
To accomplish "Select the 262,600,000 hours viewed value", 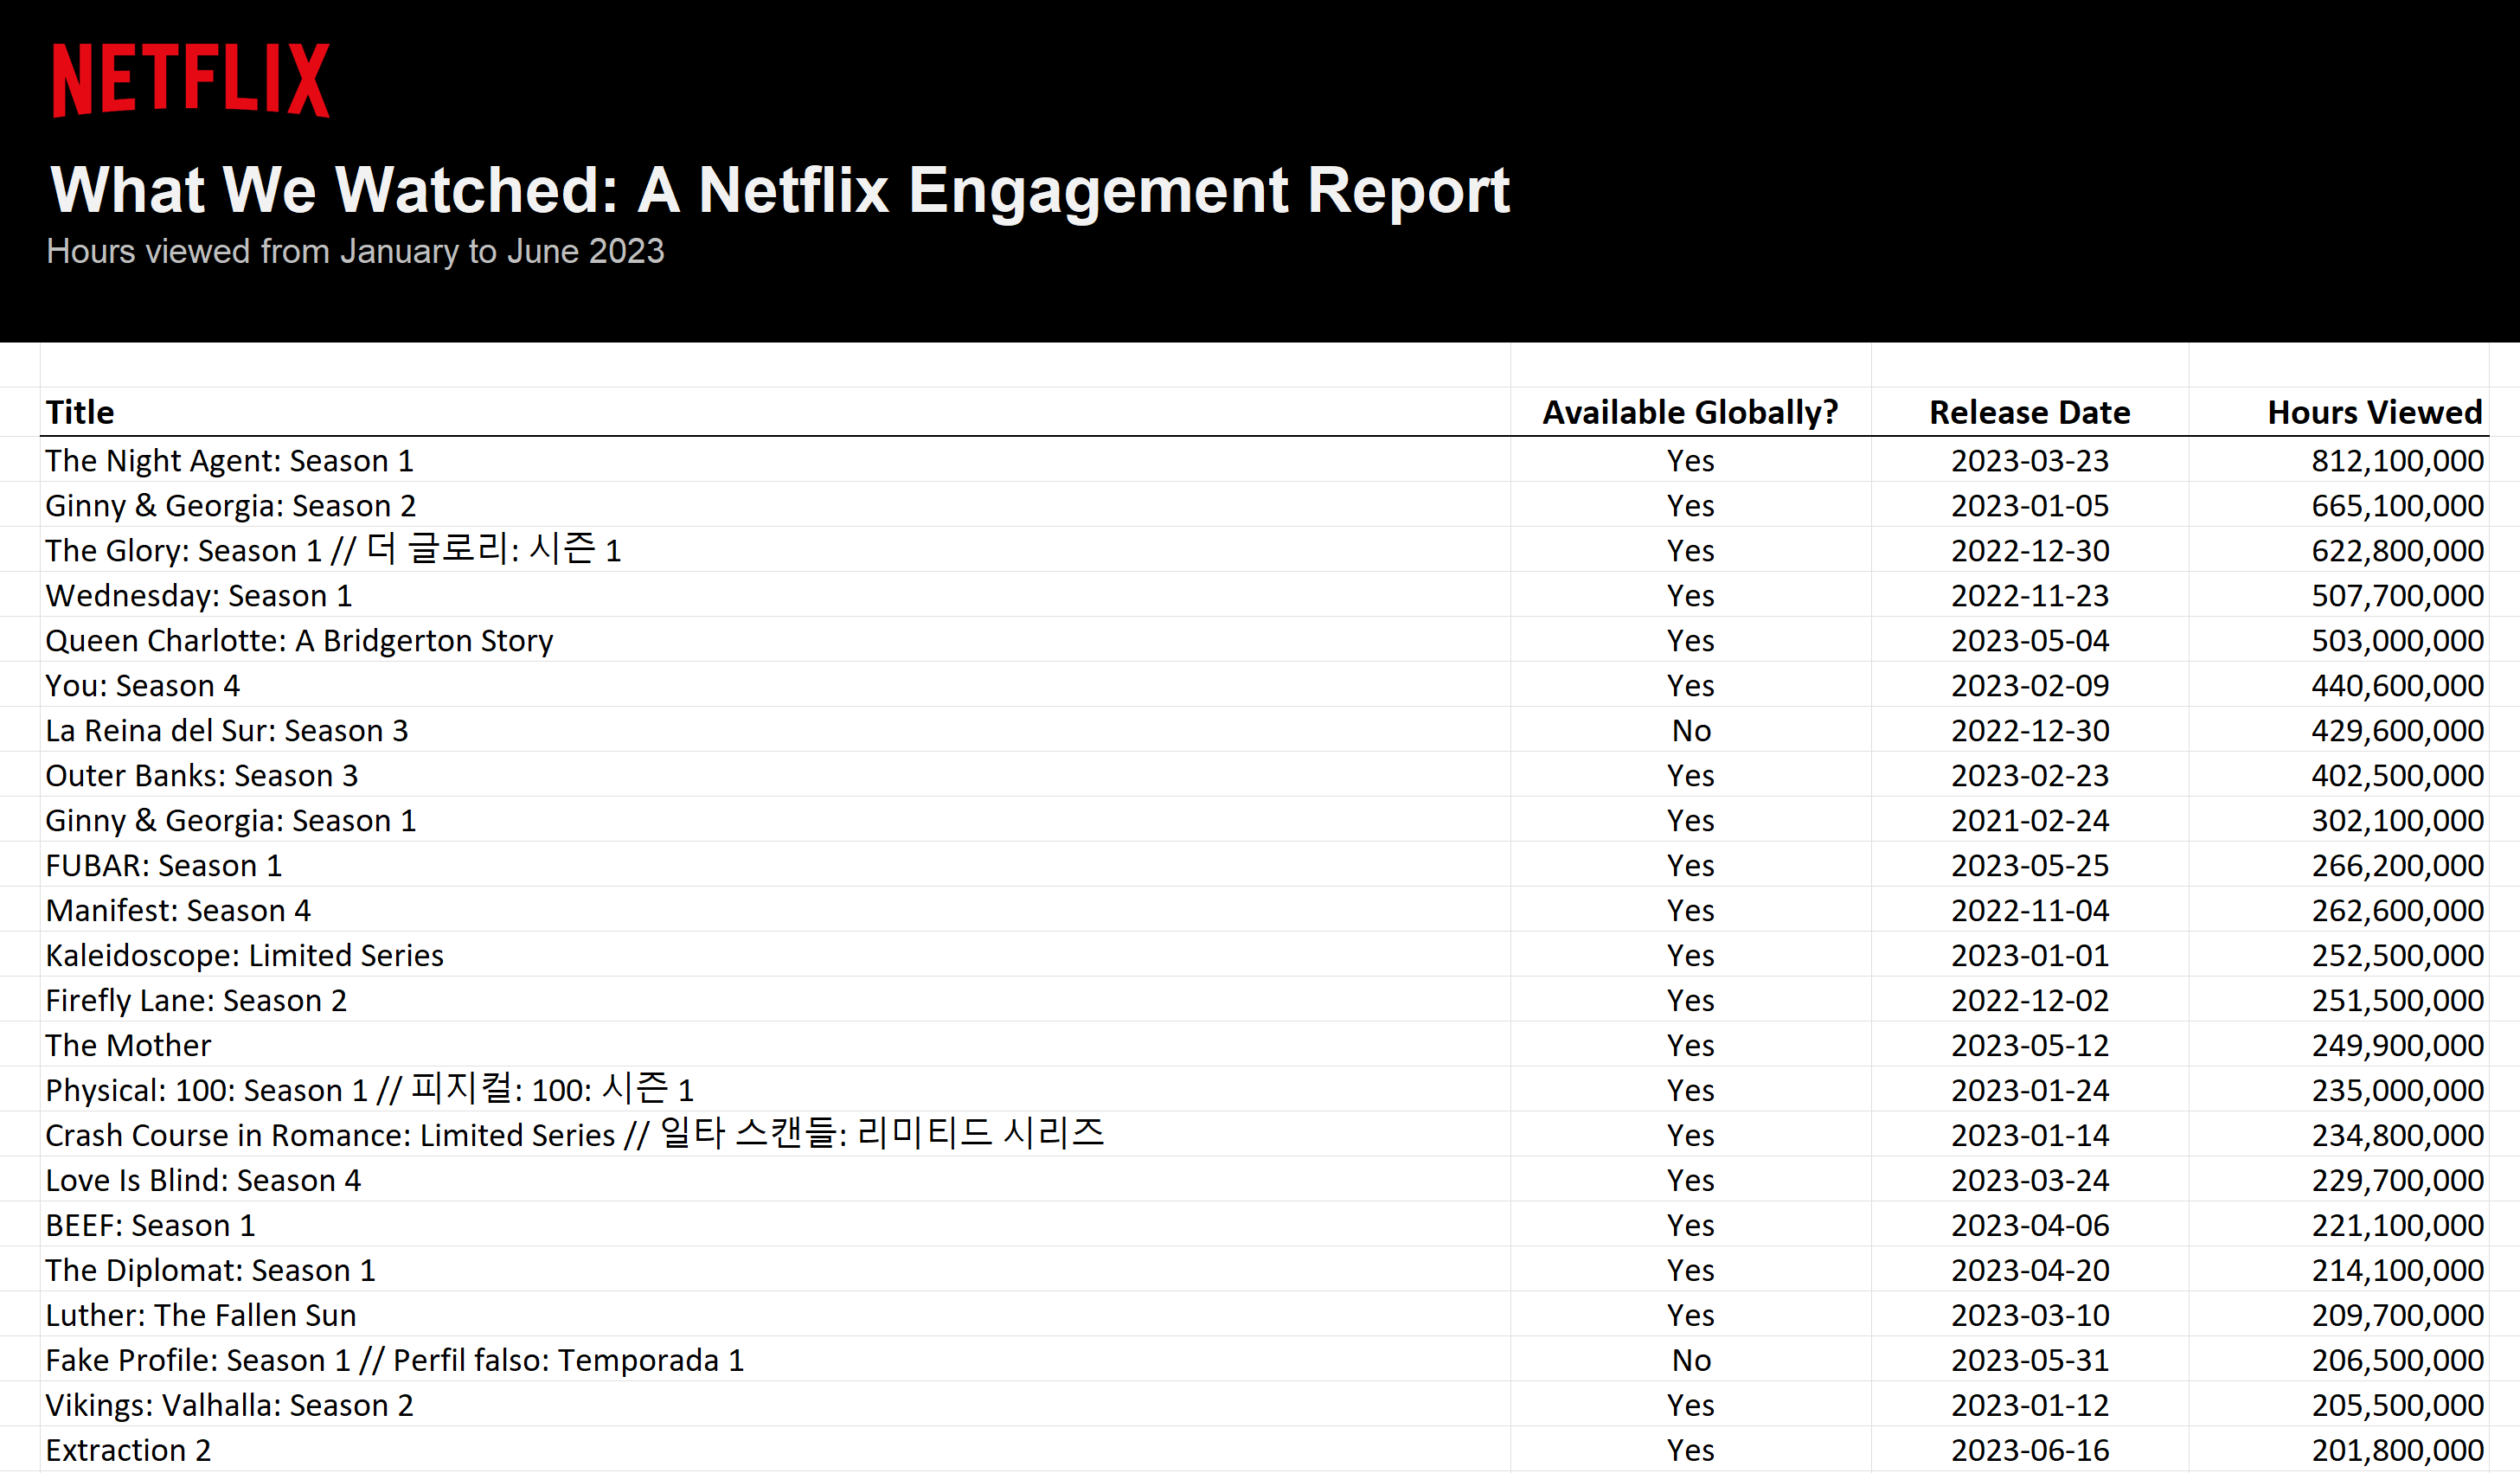I will [x=2397, y=911].
